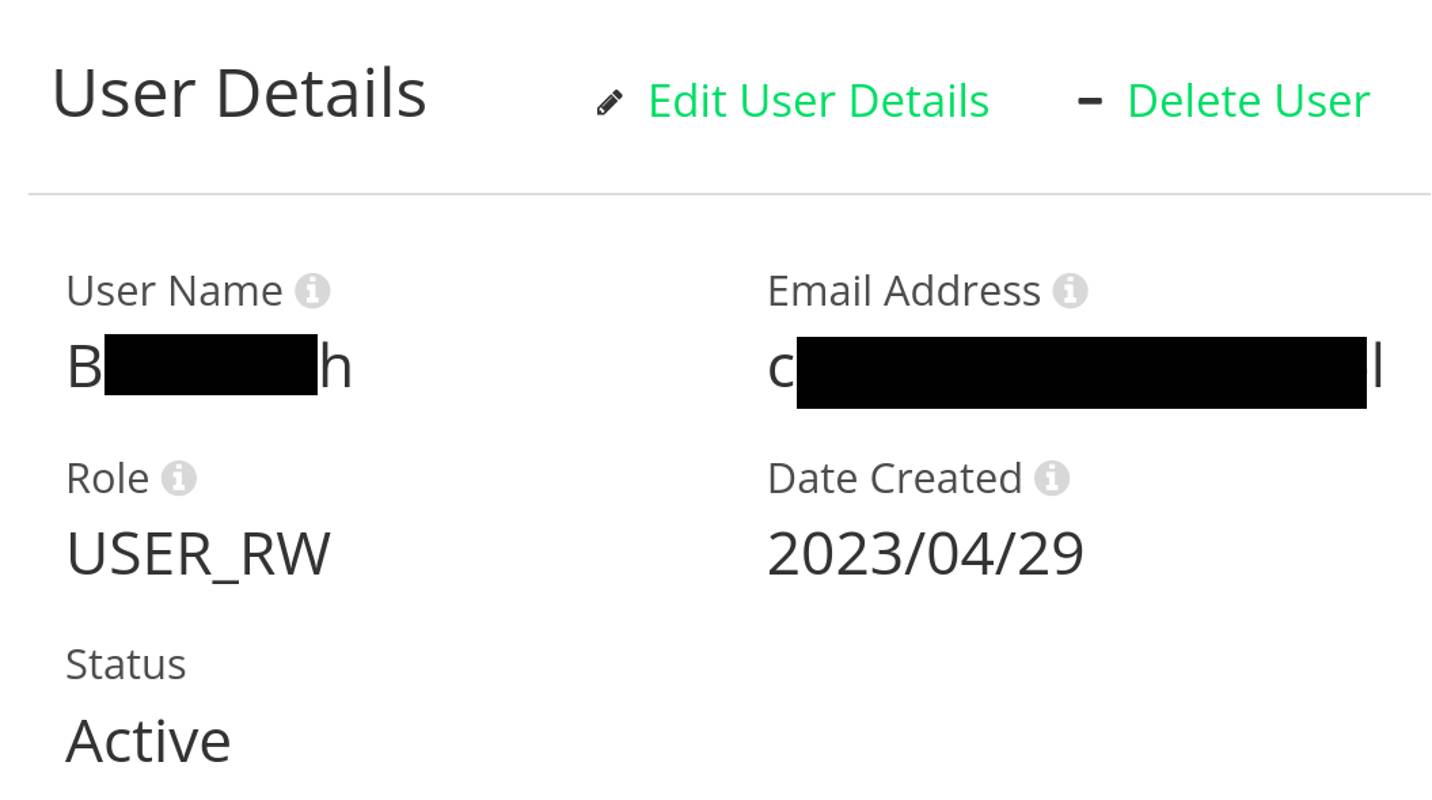Click the date 2023/04/29
The height and width of the screenshot is (800, 1432).
pyautogui.click(x=925, y=554)
